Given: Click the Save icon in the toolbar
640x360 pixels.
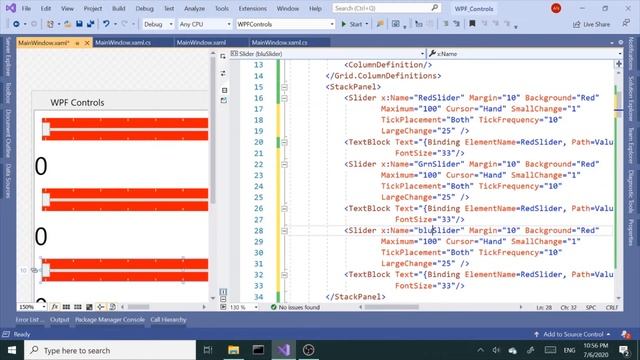Looking at the screenshot, I should pos(79,24).
